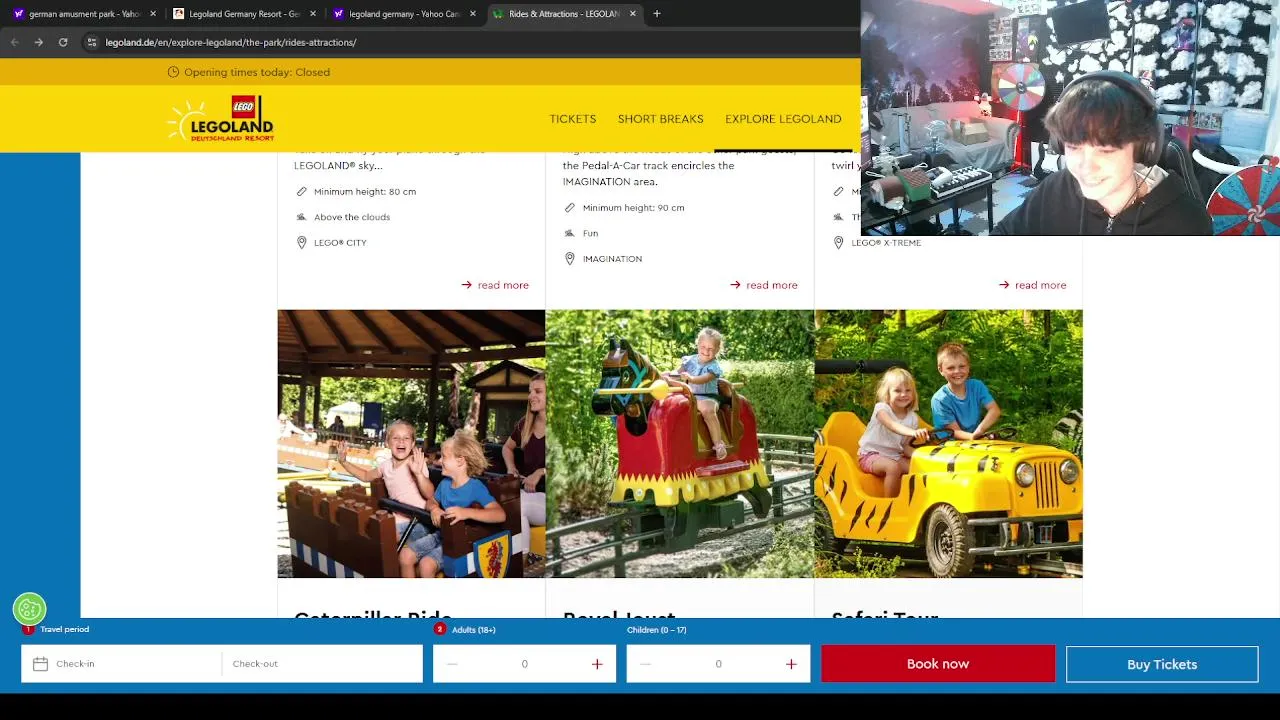This screenshot has width=1280, height=720.
Task: Reload the page with the refresh icon
Action: [63, 42]
